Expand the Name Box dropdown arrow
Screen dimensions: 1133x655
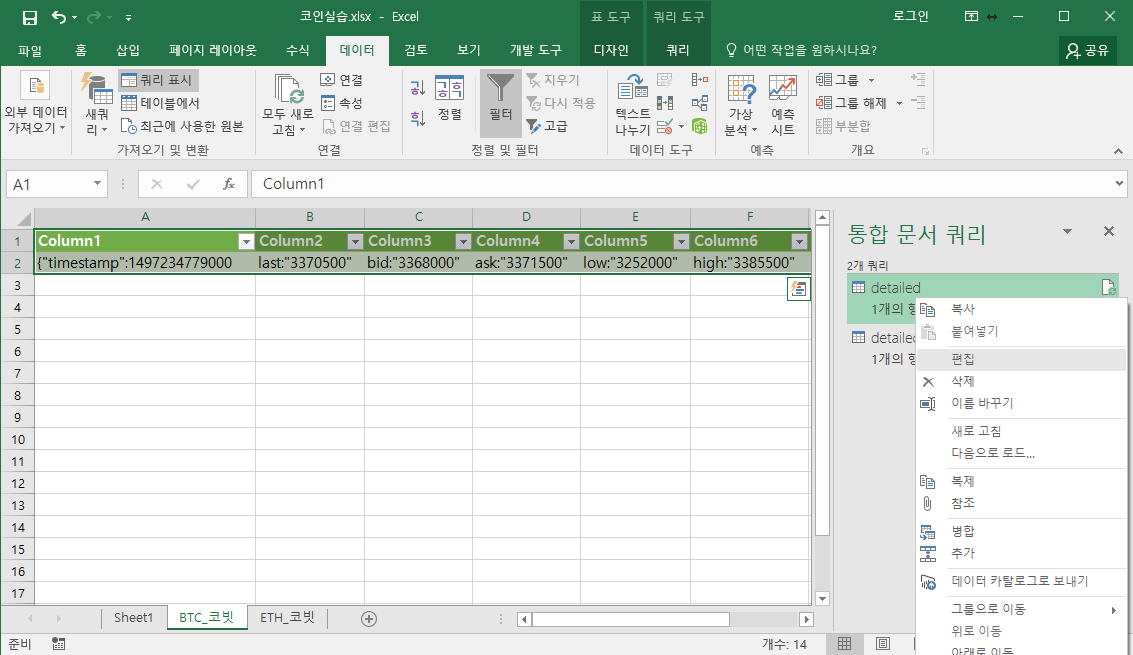pos(97,184)
